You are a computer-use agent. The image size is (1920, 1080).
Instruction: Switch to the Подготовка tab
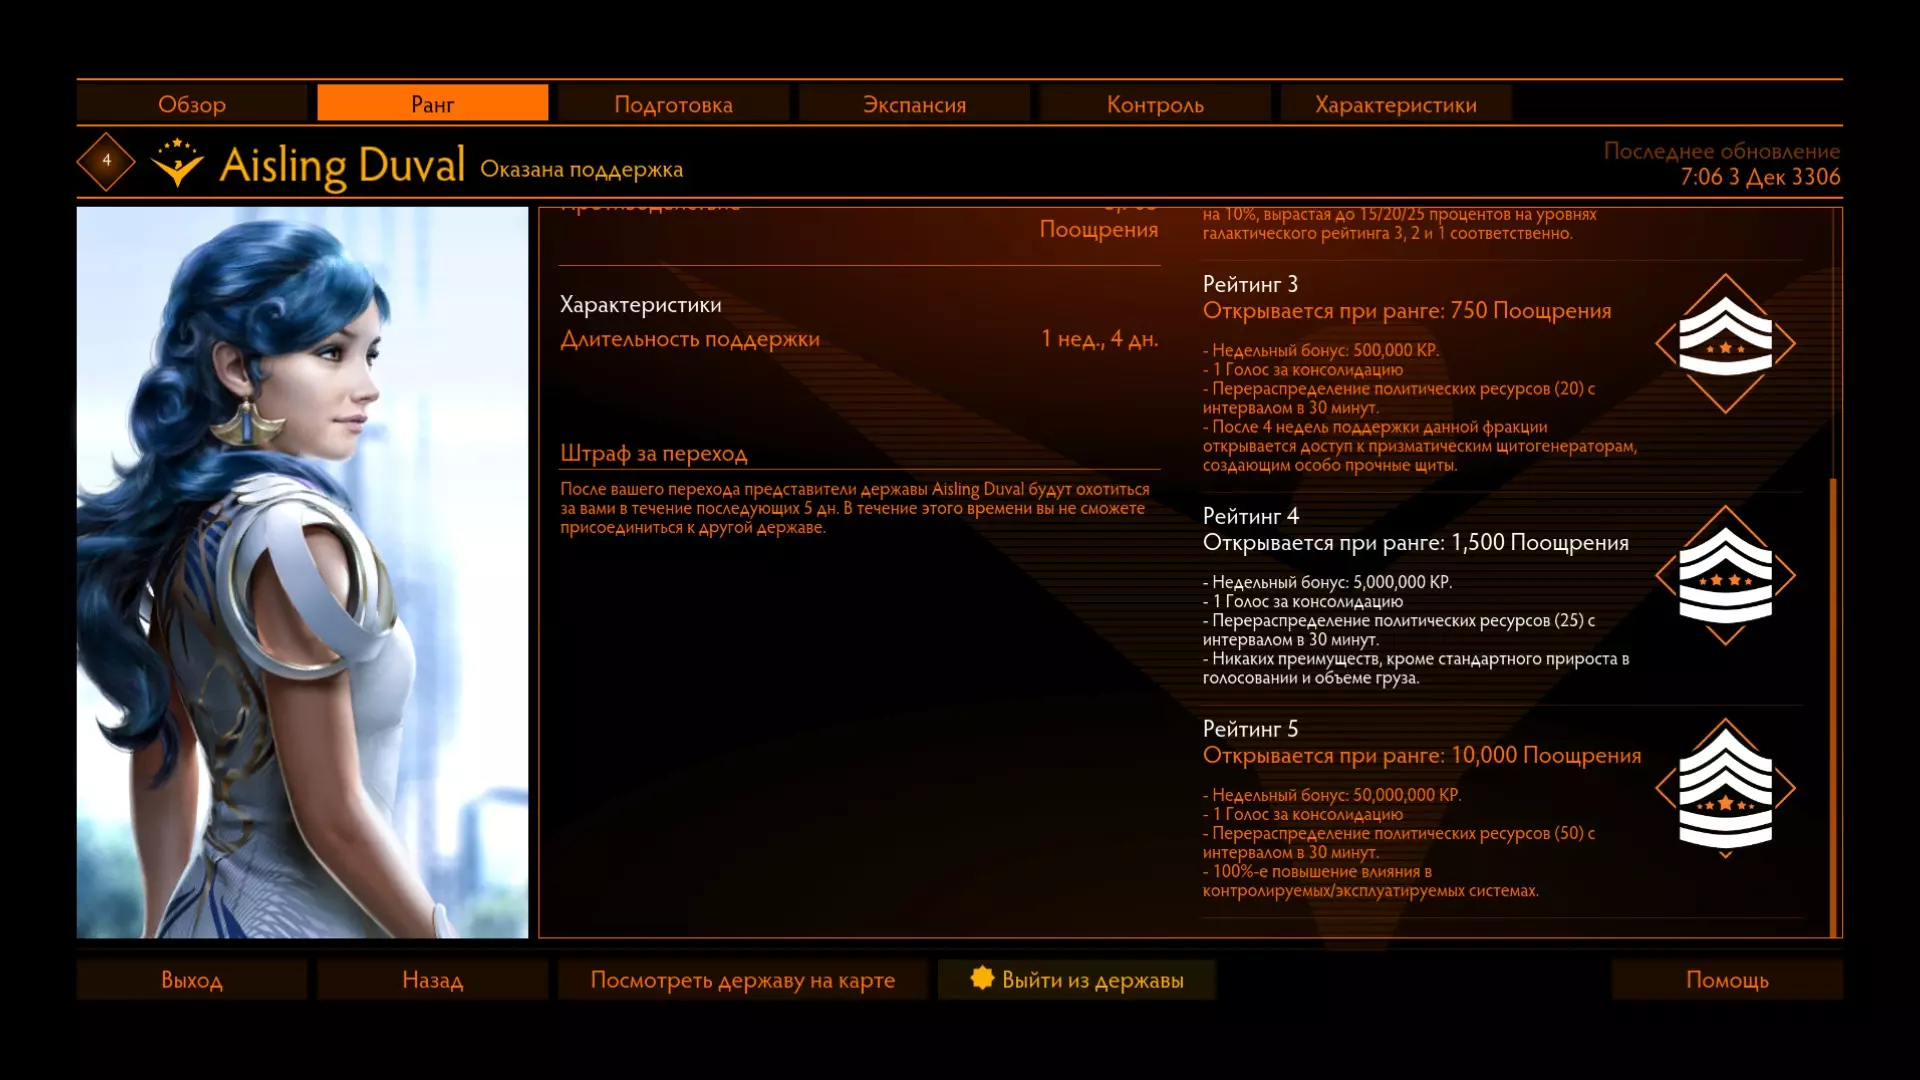pos(673,104)
